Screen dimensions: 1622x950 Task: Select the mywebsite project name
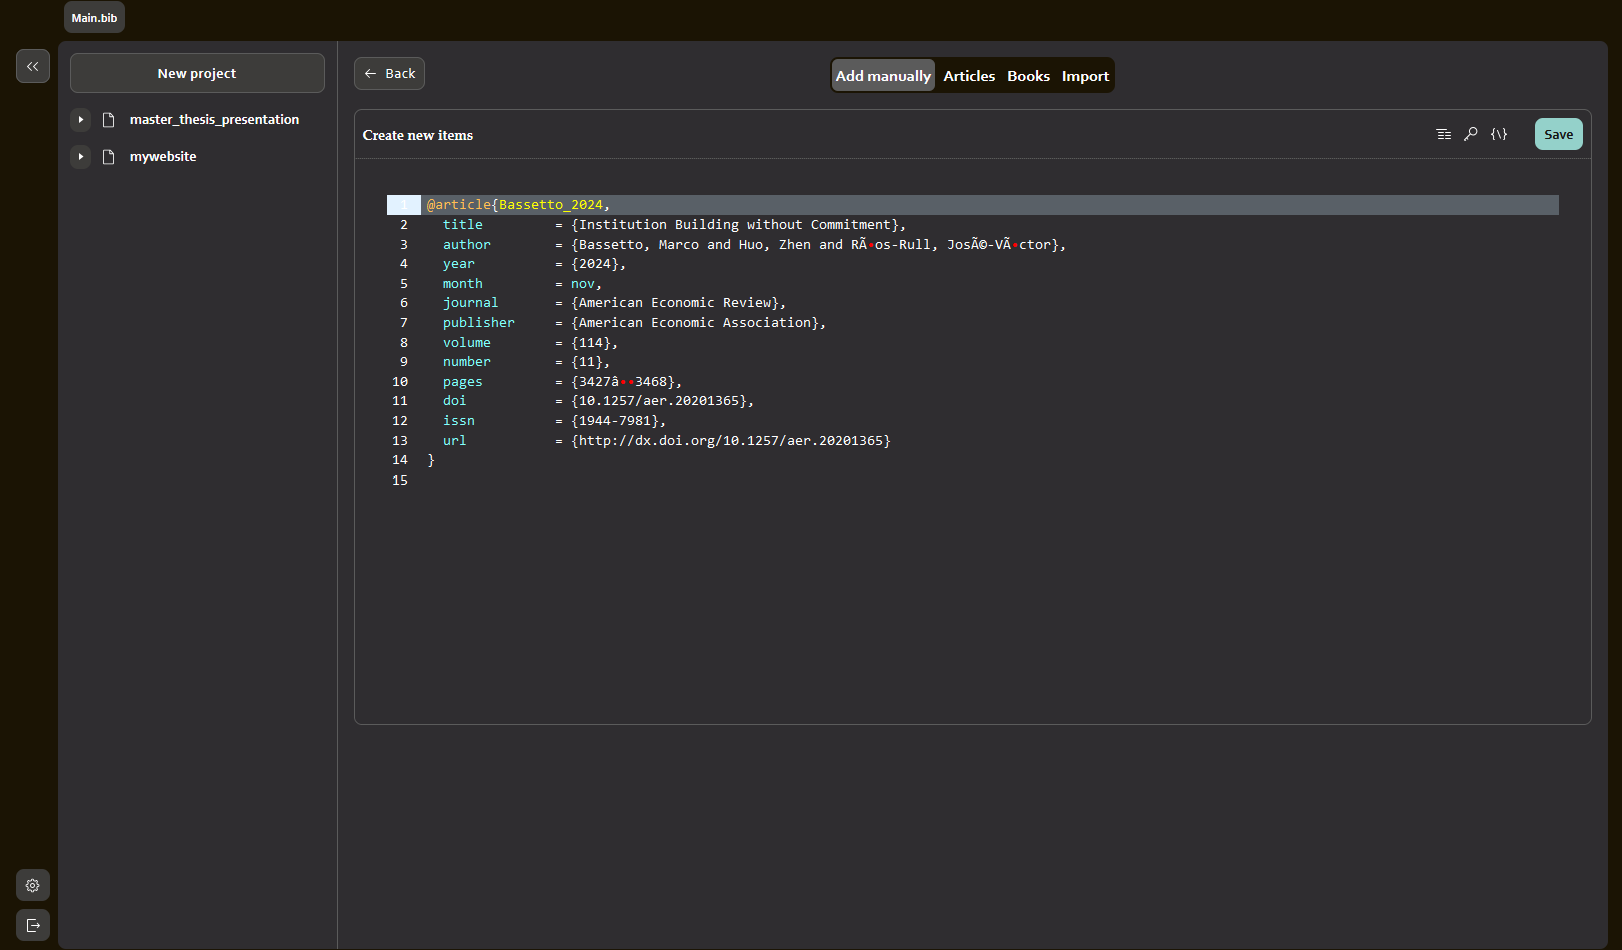(x=163, y=157)
